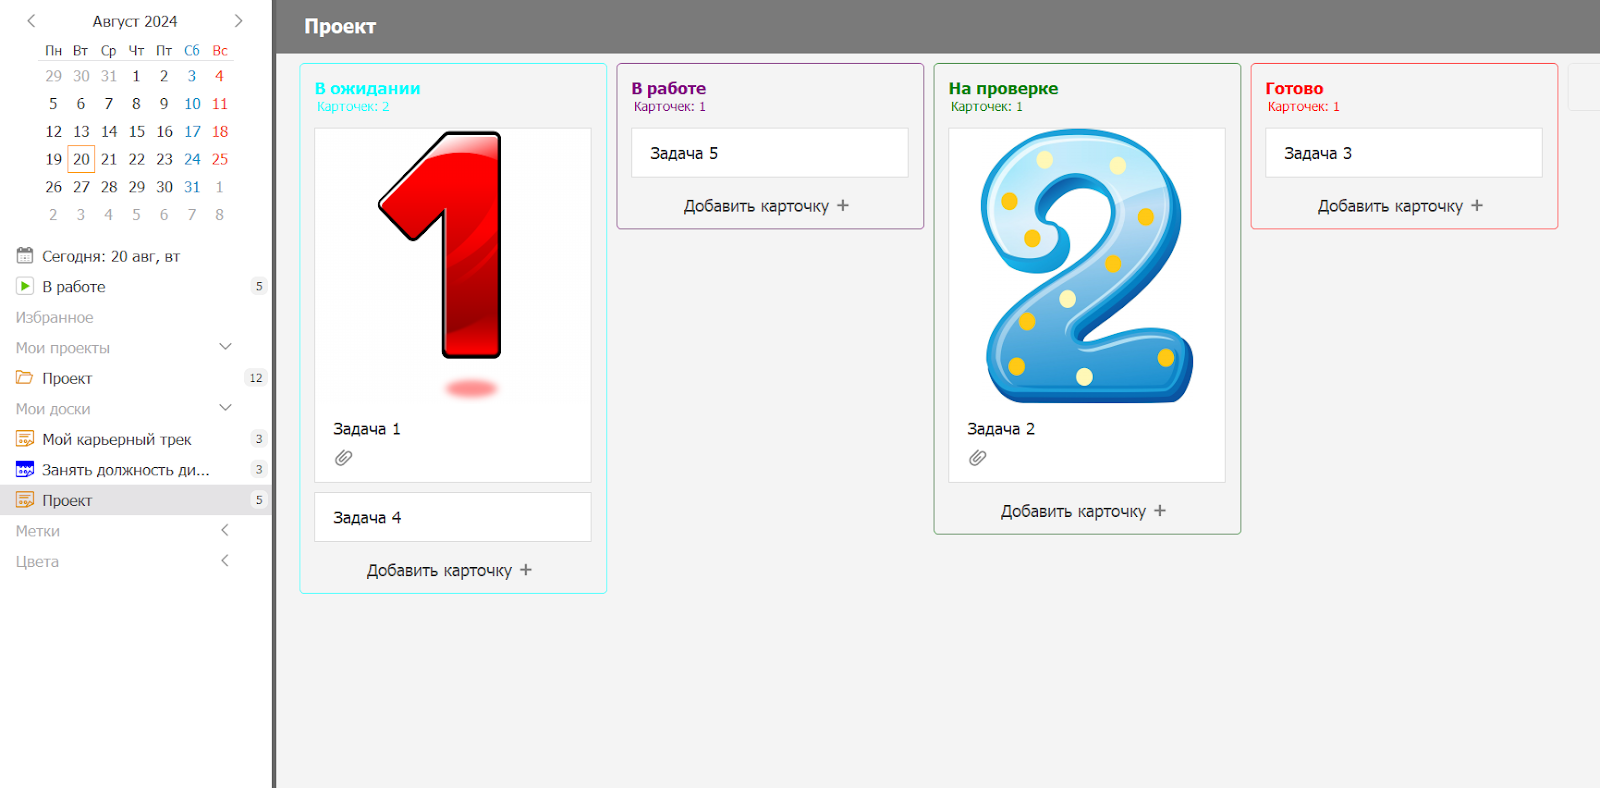Image resolution: width=1600 pixels, height=788 pixels.
Task: Add card to В работе column
Action: [766, 205]
